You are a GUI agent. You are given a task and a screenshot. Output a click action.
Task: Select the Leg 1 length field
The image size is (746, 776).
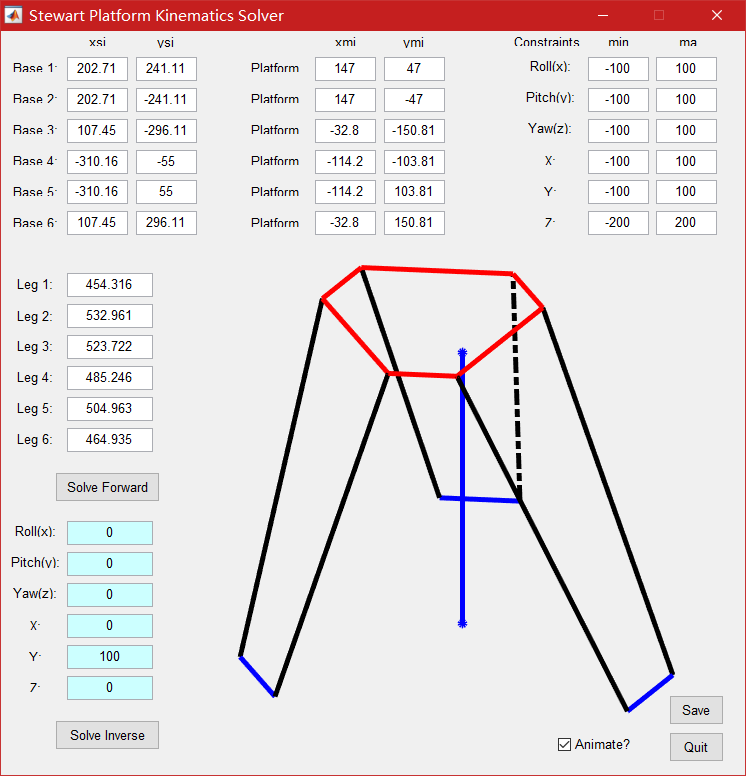pos(110,285)
